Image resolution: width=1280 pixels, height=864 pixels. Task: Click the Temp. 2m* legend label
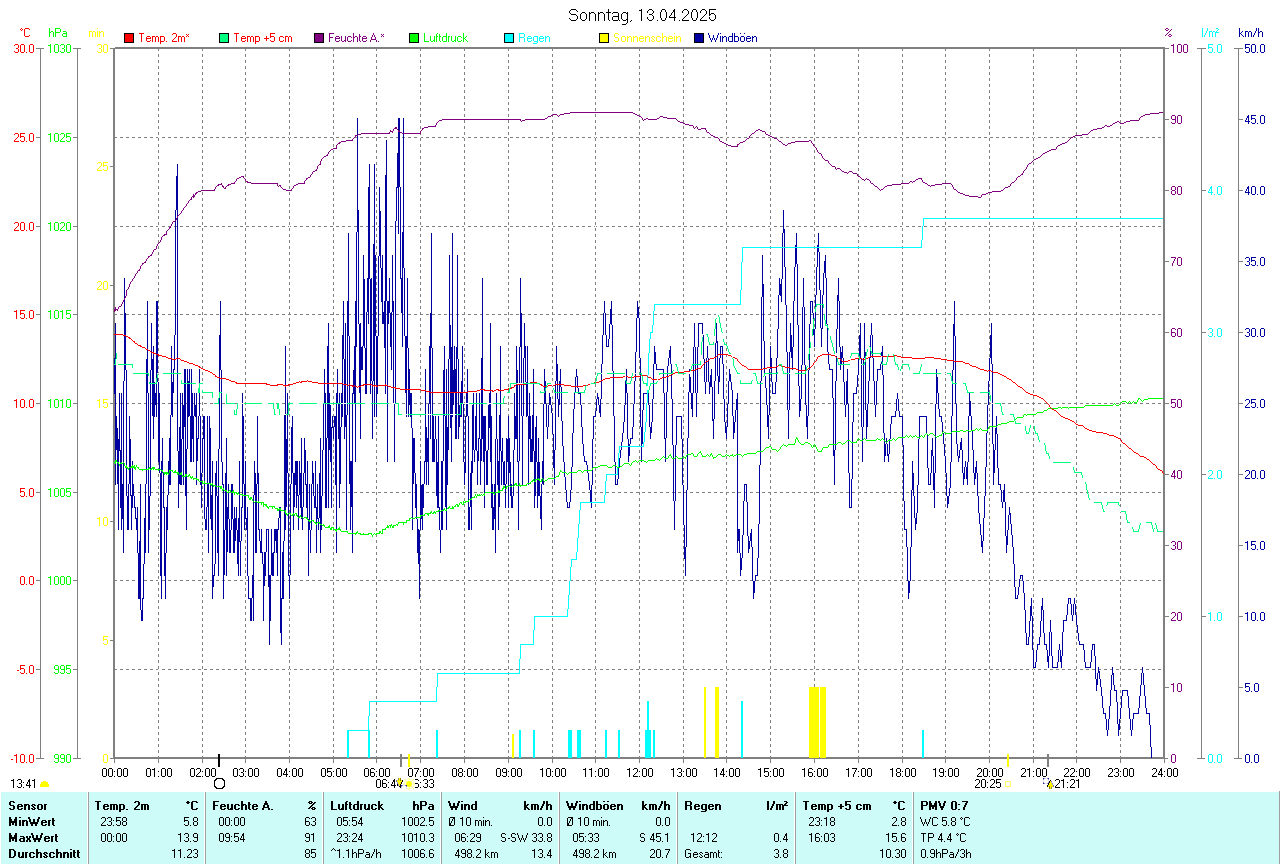pyautogui.click(x=164, y=38)
